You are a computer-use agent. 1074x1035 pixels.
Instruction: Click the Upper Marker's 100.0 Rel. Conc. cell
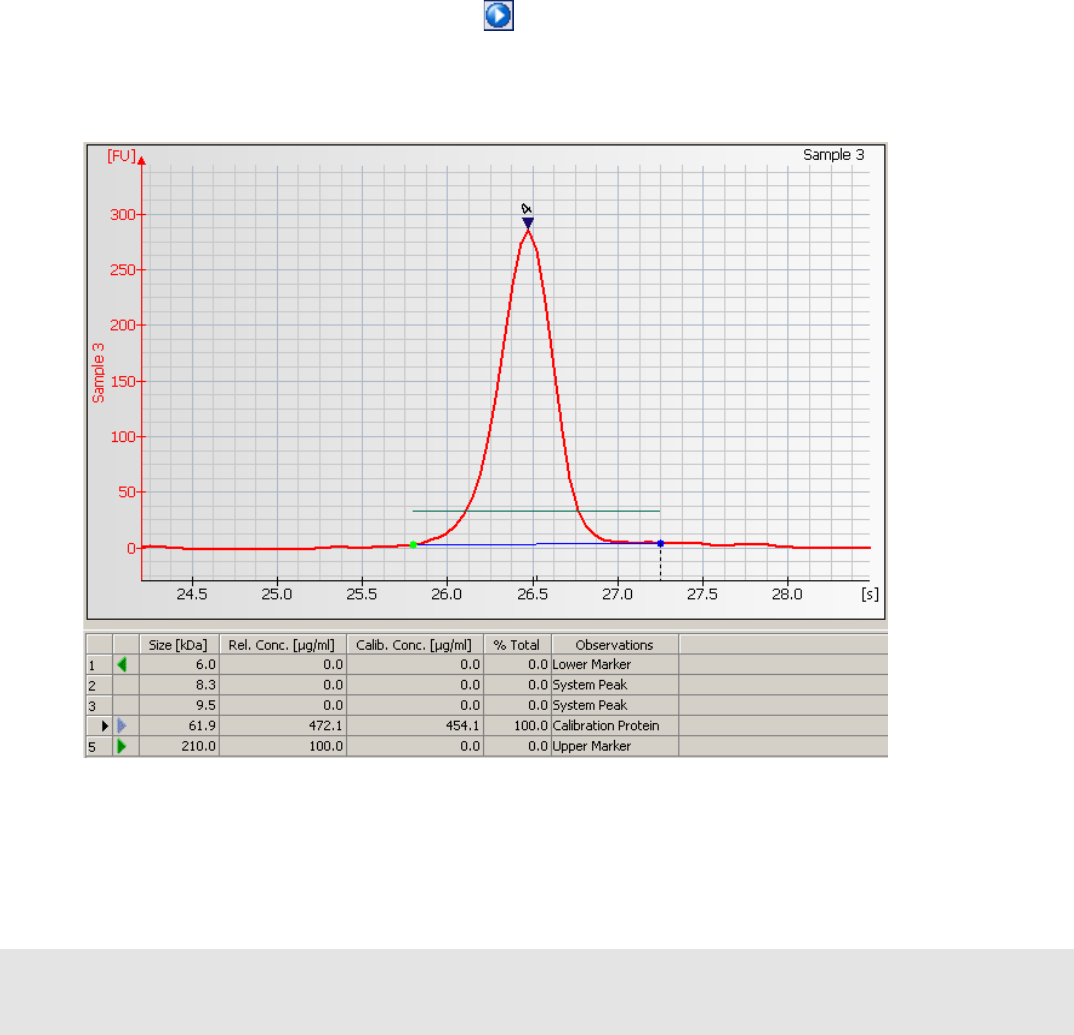coord(282,746)
